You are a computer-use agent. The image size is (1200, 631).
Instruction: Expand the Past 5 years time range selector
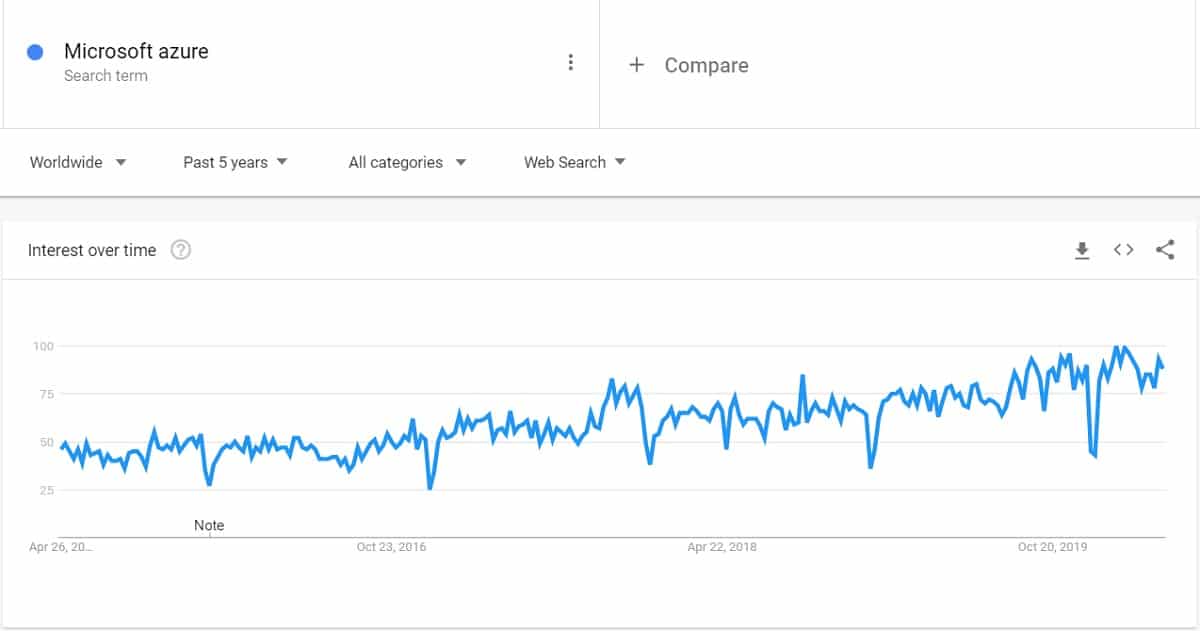point(235,162)
